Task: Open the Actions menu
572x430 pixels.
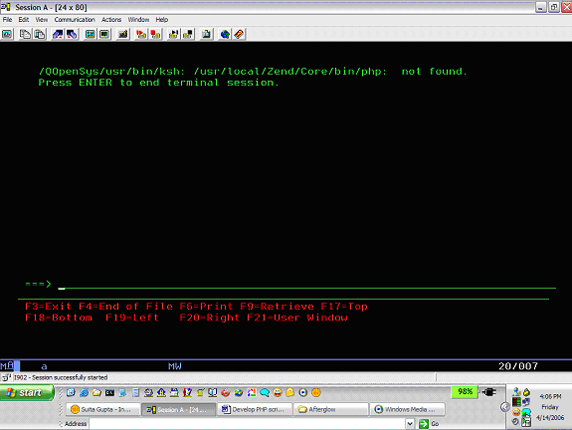Action: (111, 20)
